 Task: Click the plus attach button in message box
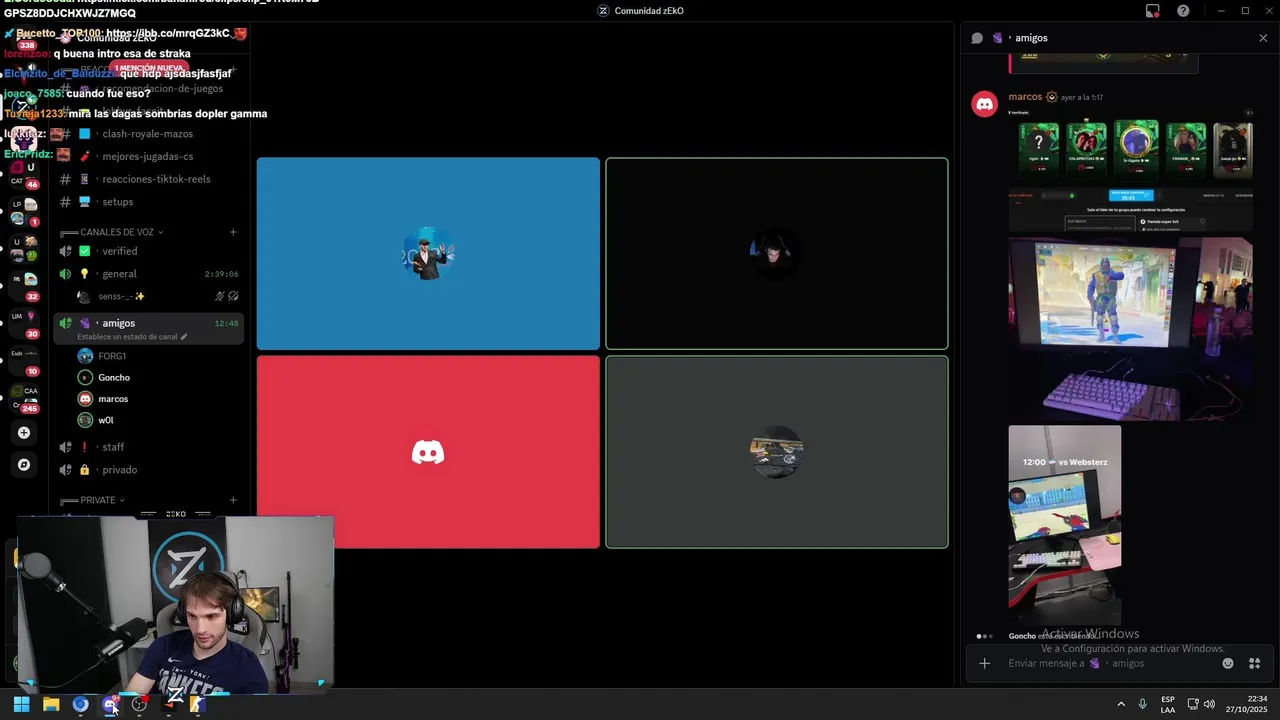point(984,663)
